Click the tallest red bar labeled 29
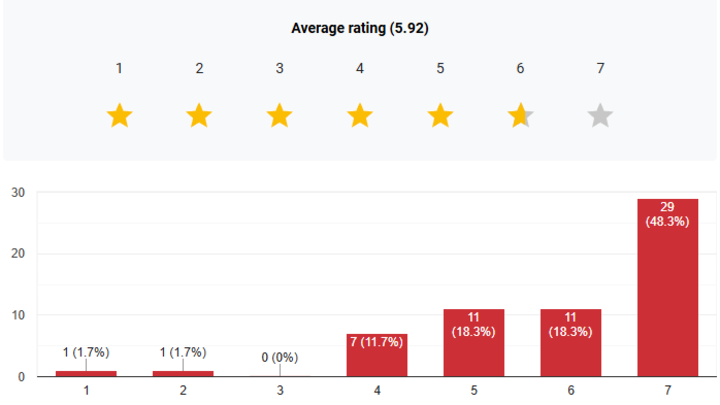Viewport: 720px width, 405px height. 667,290
